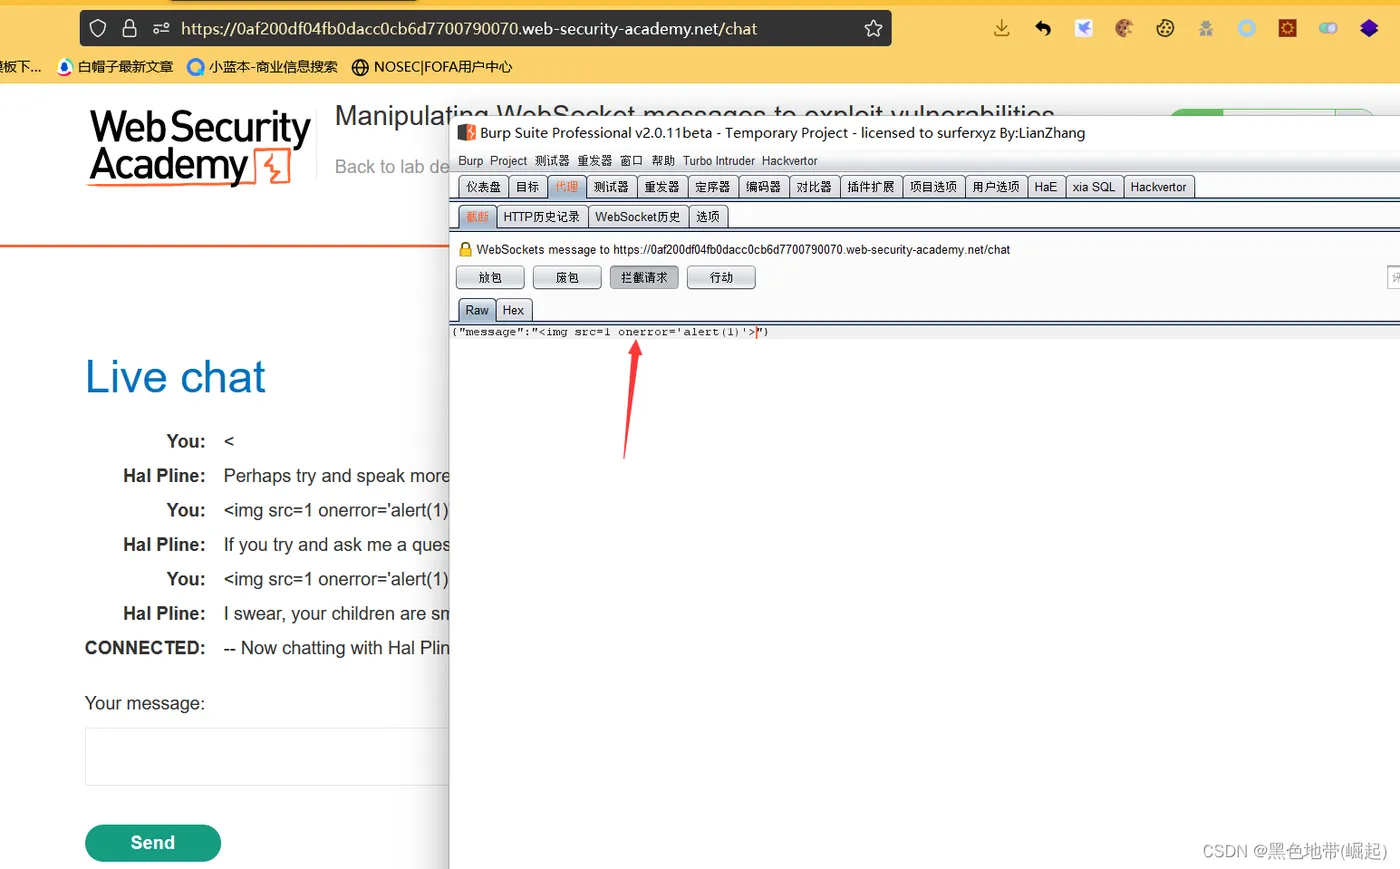Open the 小蓝本-商业信息搜索 bookmark
Image resolution: width=1400 pixels, height=869 pixels.
[x=263, y=67]
